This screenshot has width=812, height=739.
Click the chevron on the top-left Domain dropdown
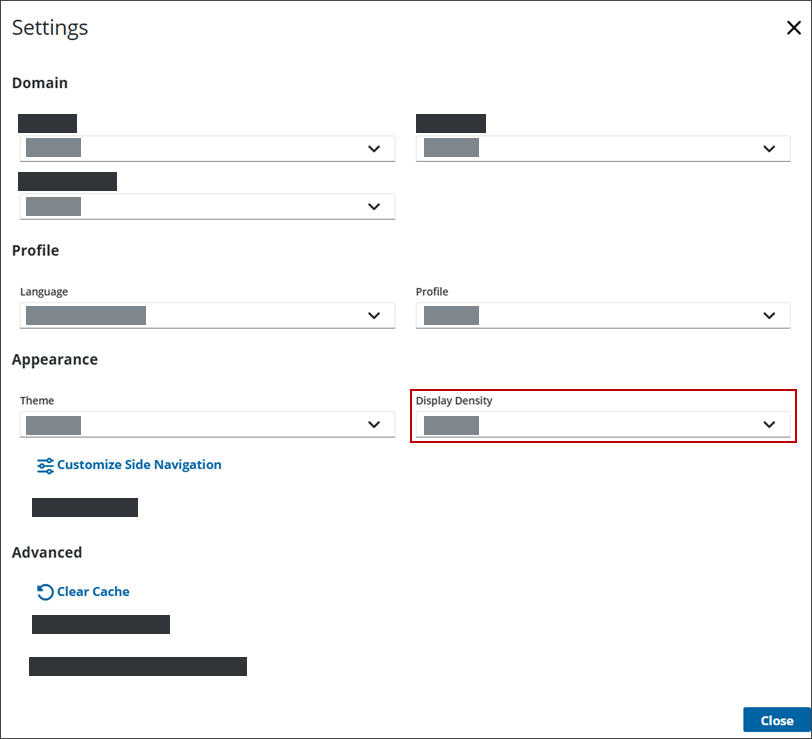pos(374,149)
